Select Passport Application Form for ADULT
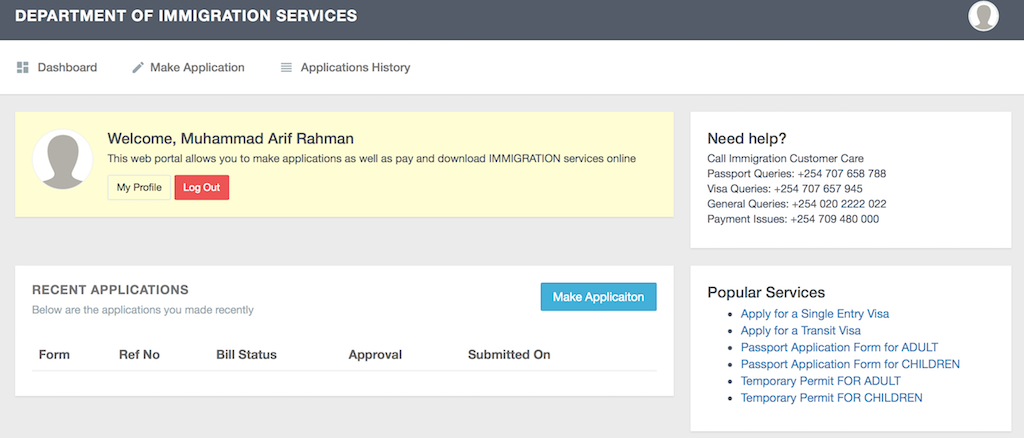 point(839,347)
